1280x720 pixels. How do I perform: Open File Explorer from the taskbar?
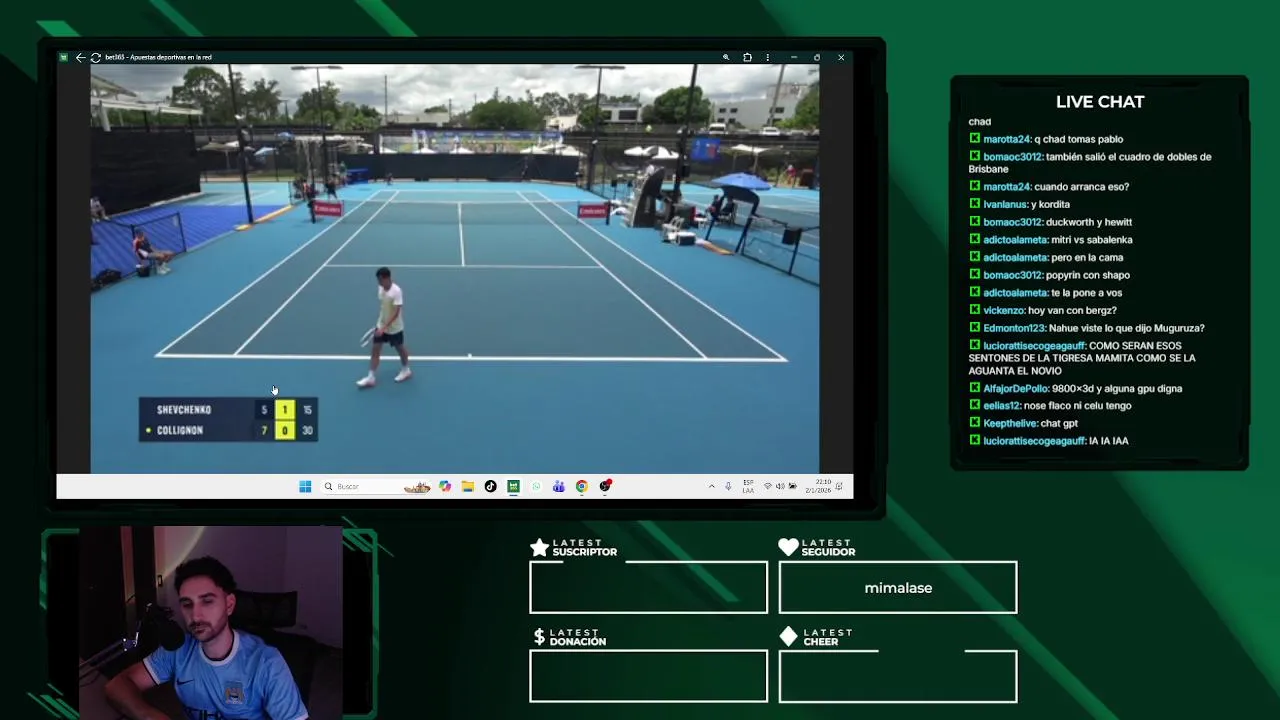pyautogui.click(x=467, y=486)
